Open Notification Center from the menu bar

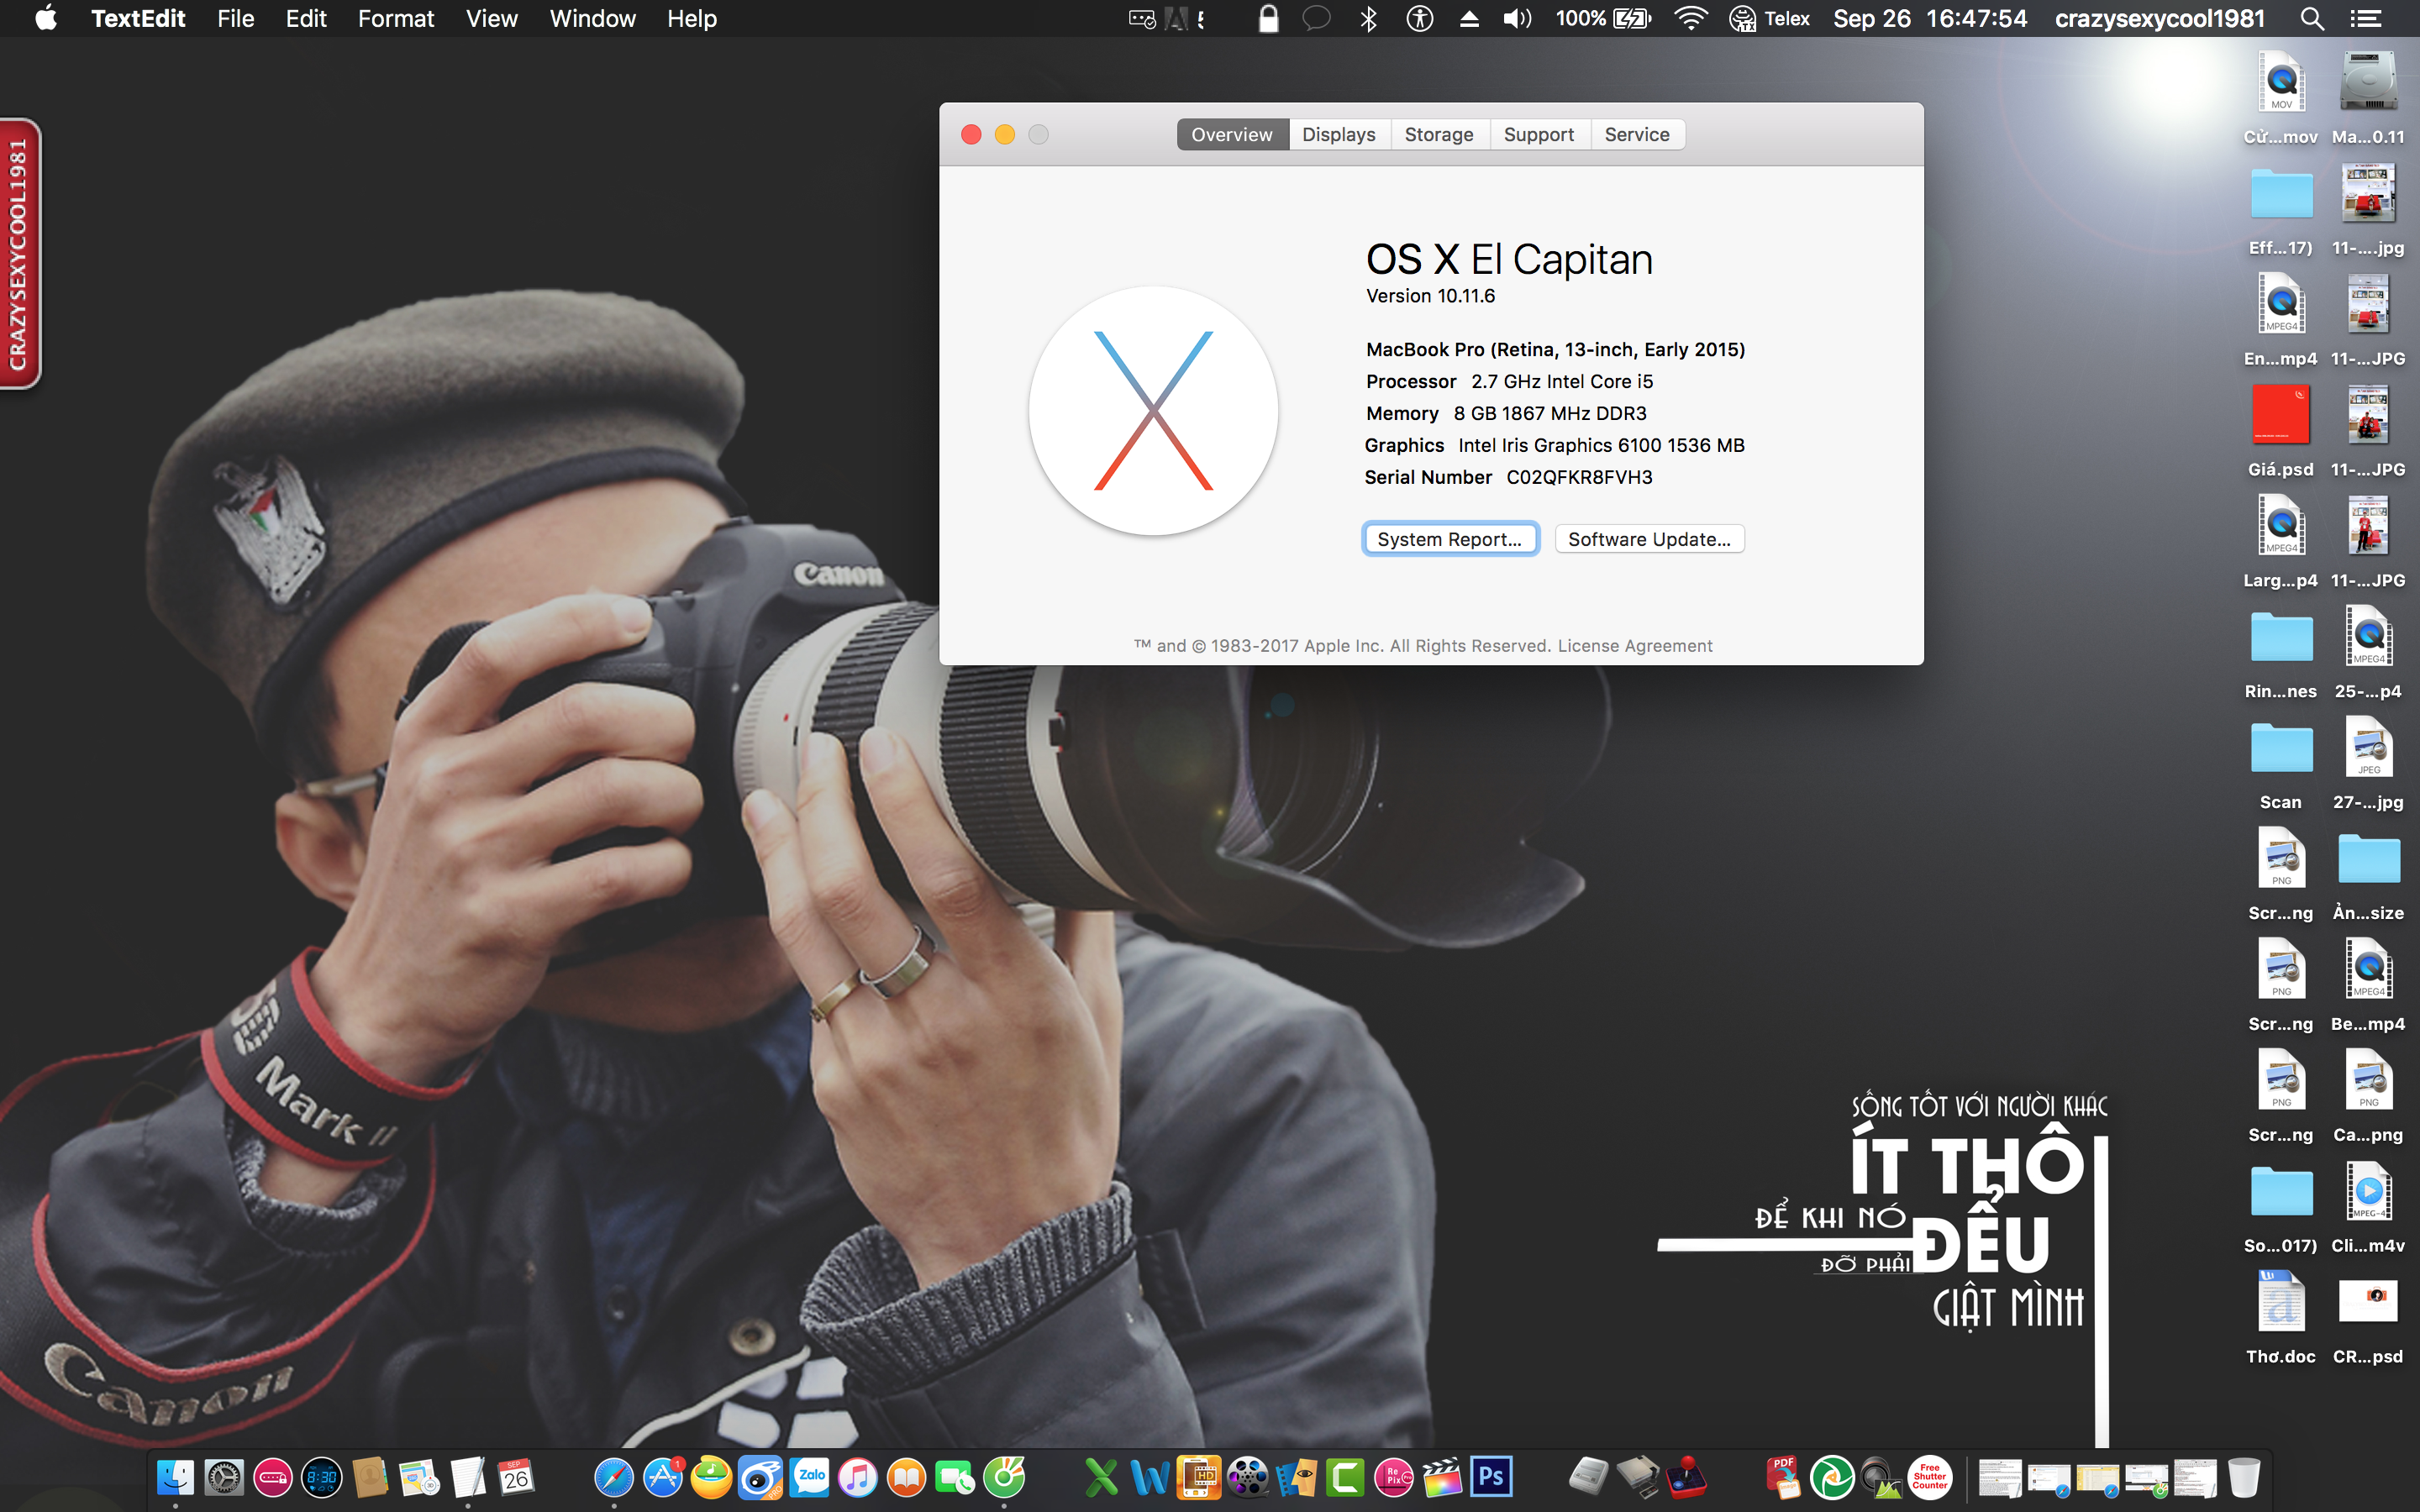(x=2365, y=19)
